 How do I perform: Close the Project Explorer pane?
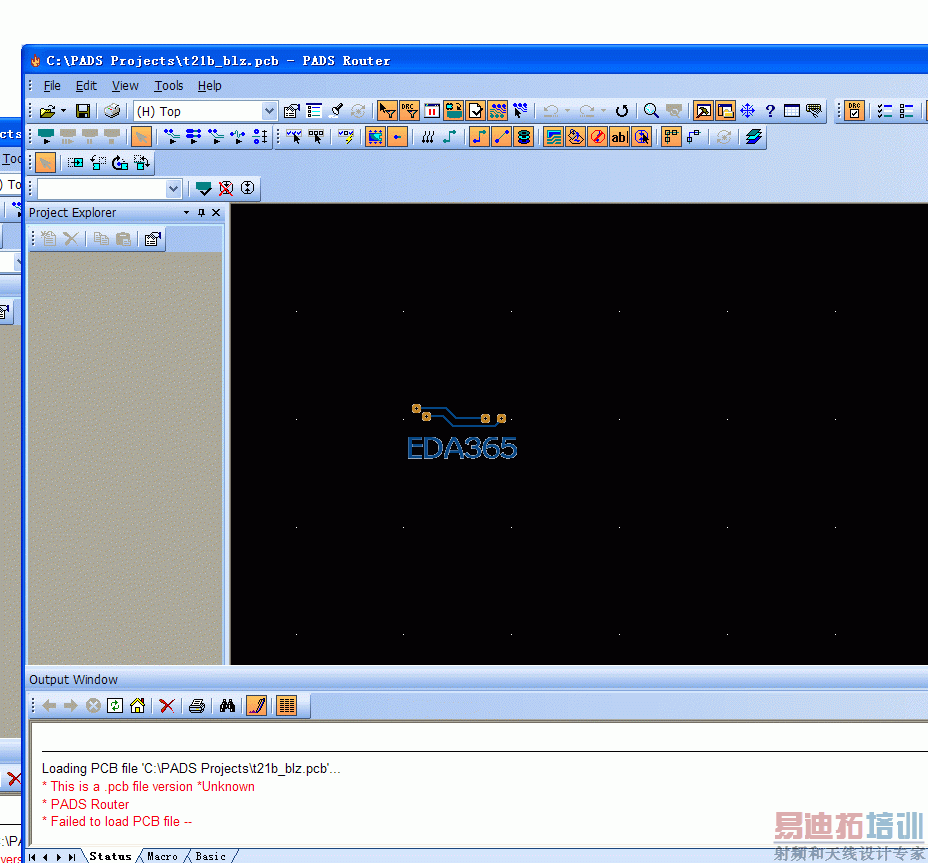(x=216, y=212)
